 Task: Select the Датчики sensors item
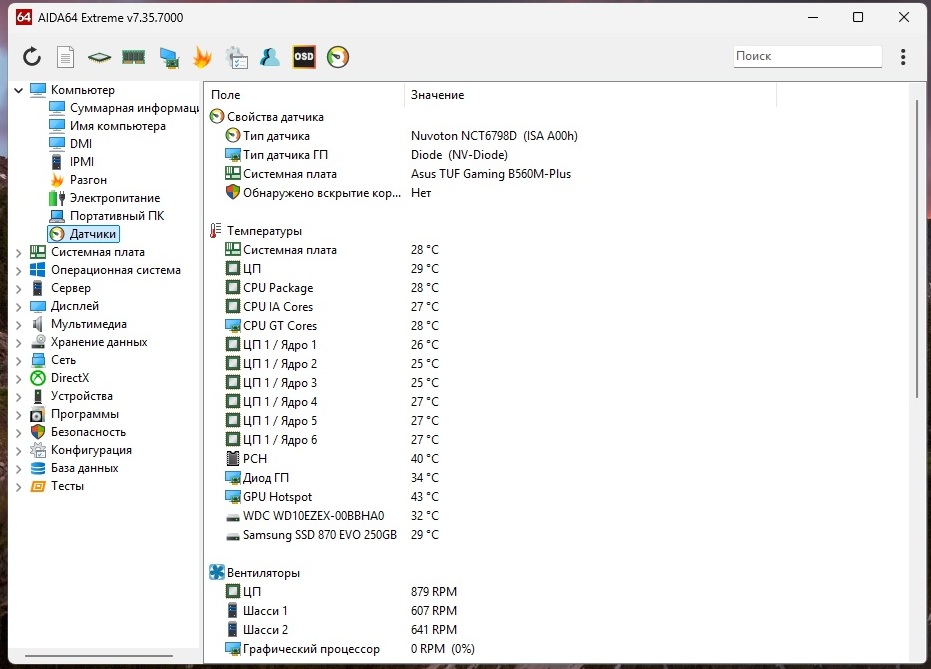[84, 234]
